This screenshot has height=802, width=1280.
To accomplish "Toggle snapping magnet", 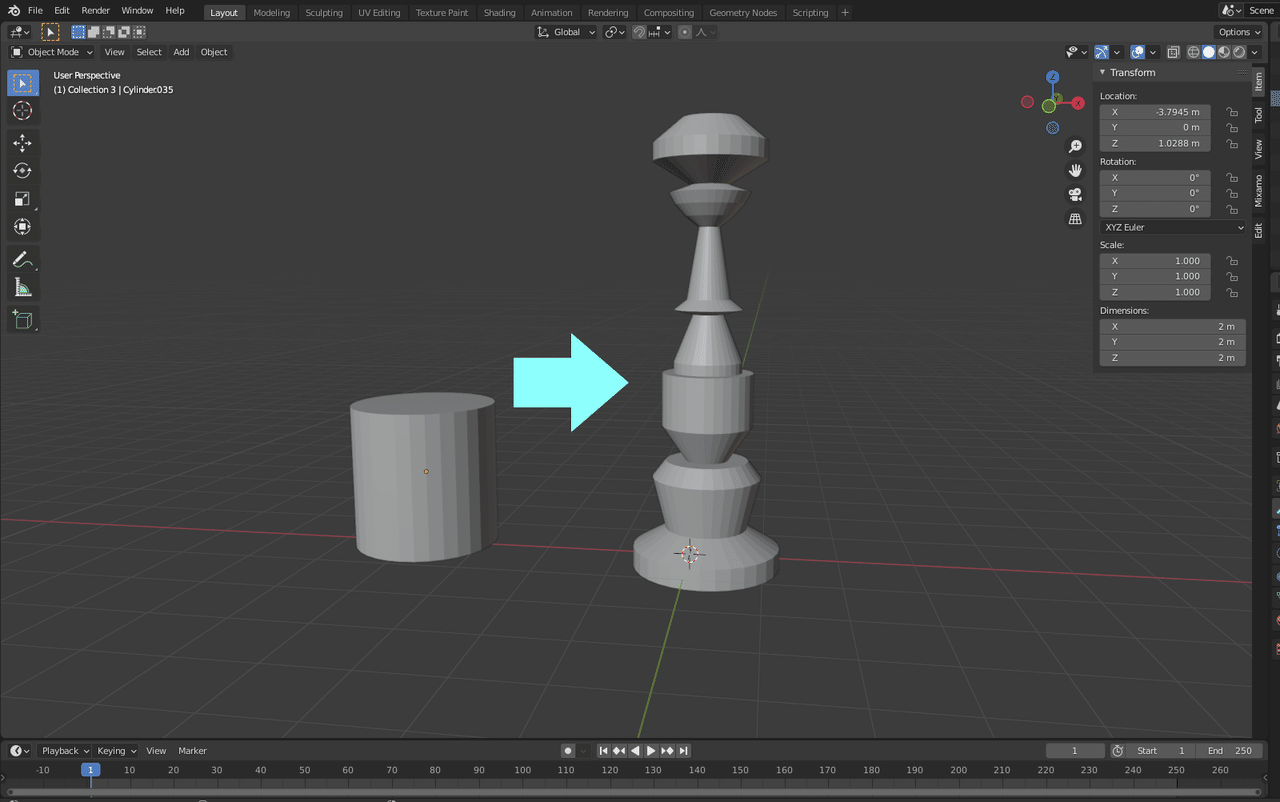I will pyautogui.click(x=639, y=32).
